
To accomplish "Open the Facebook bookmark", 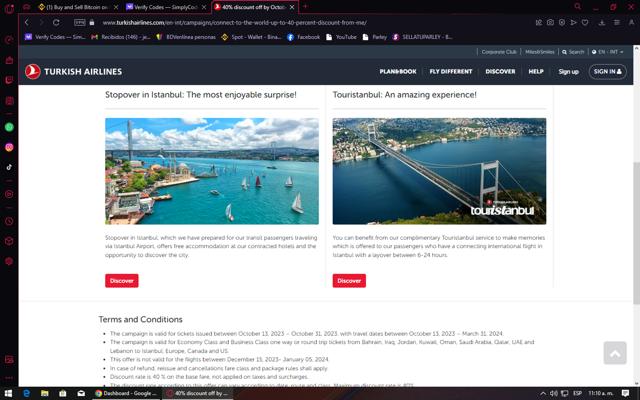I will point(304,37).
